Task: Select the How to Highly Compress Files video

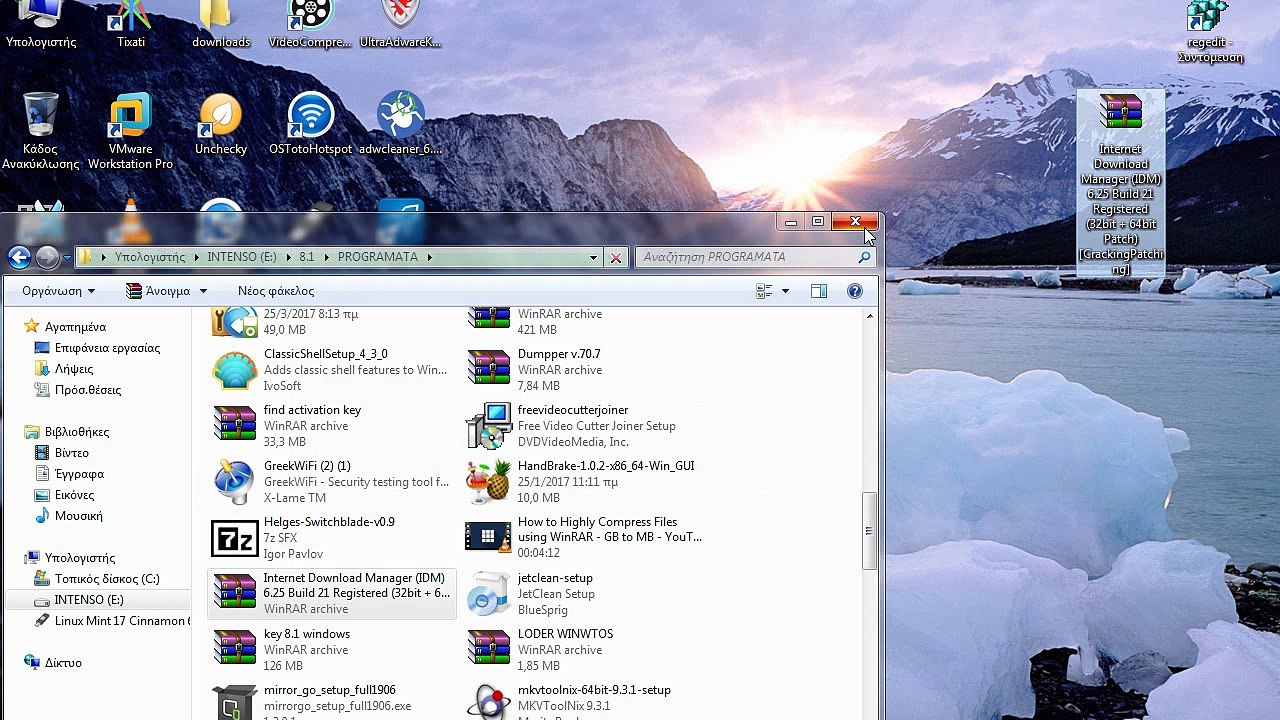Action: pos(585,538)
